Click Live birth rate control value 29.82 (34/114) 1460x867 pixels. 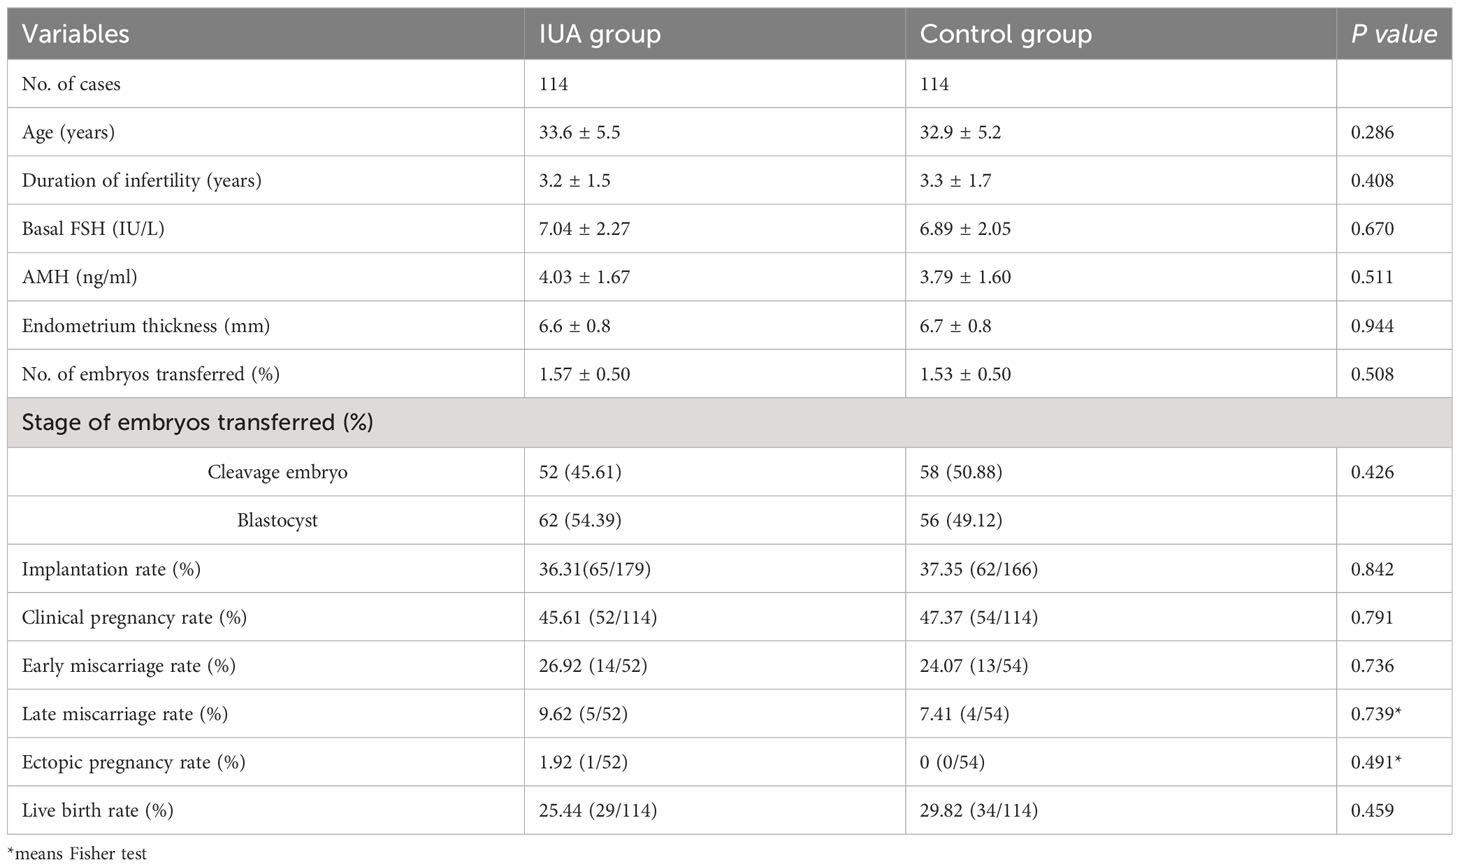[978, 810]
